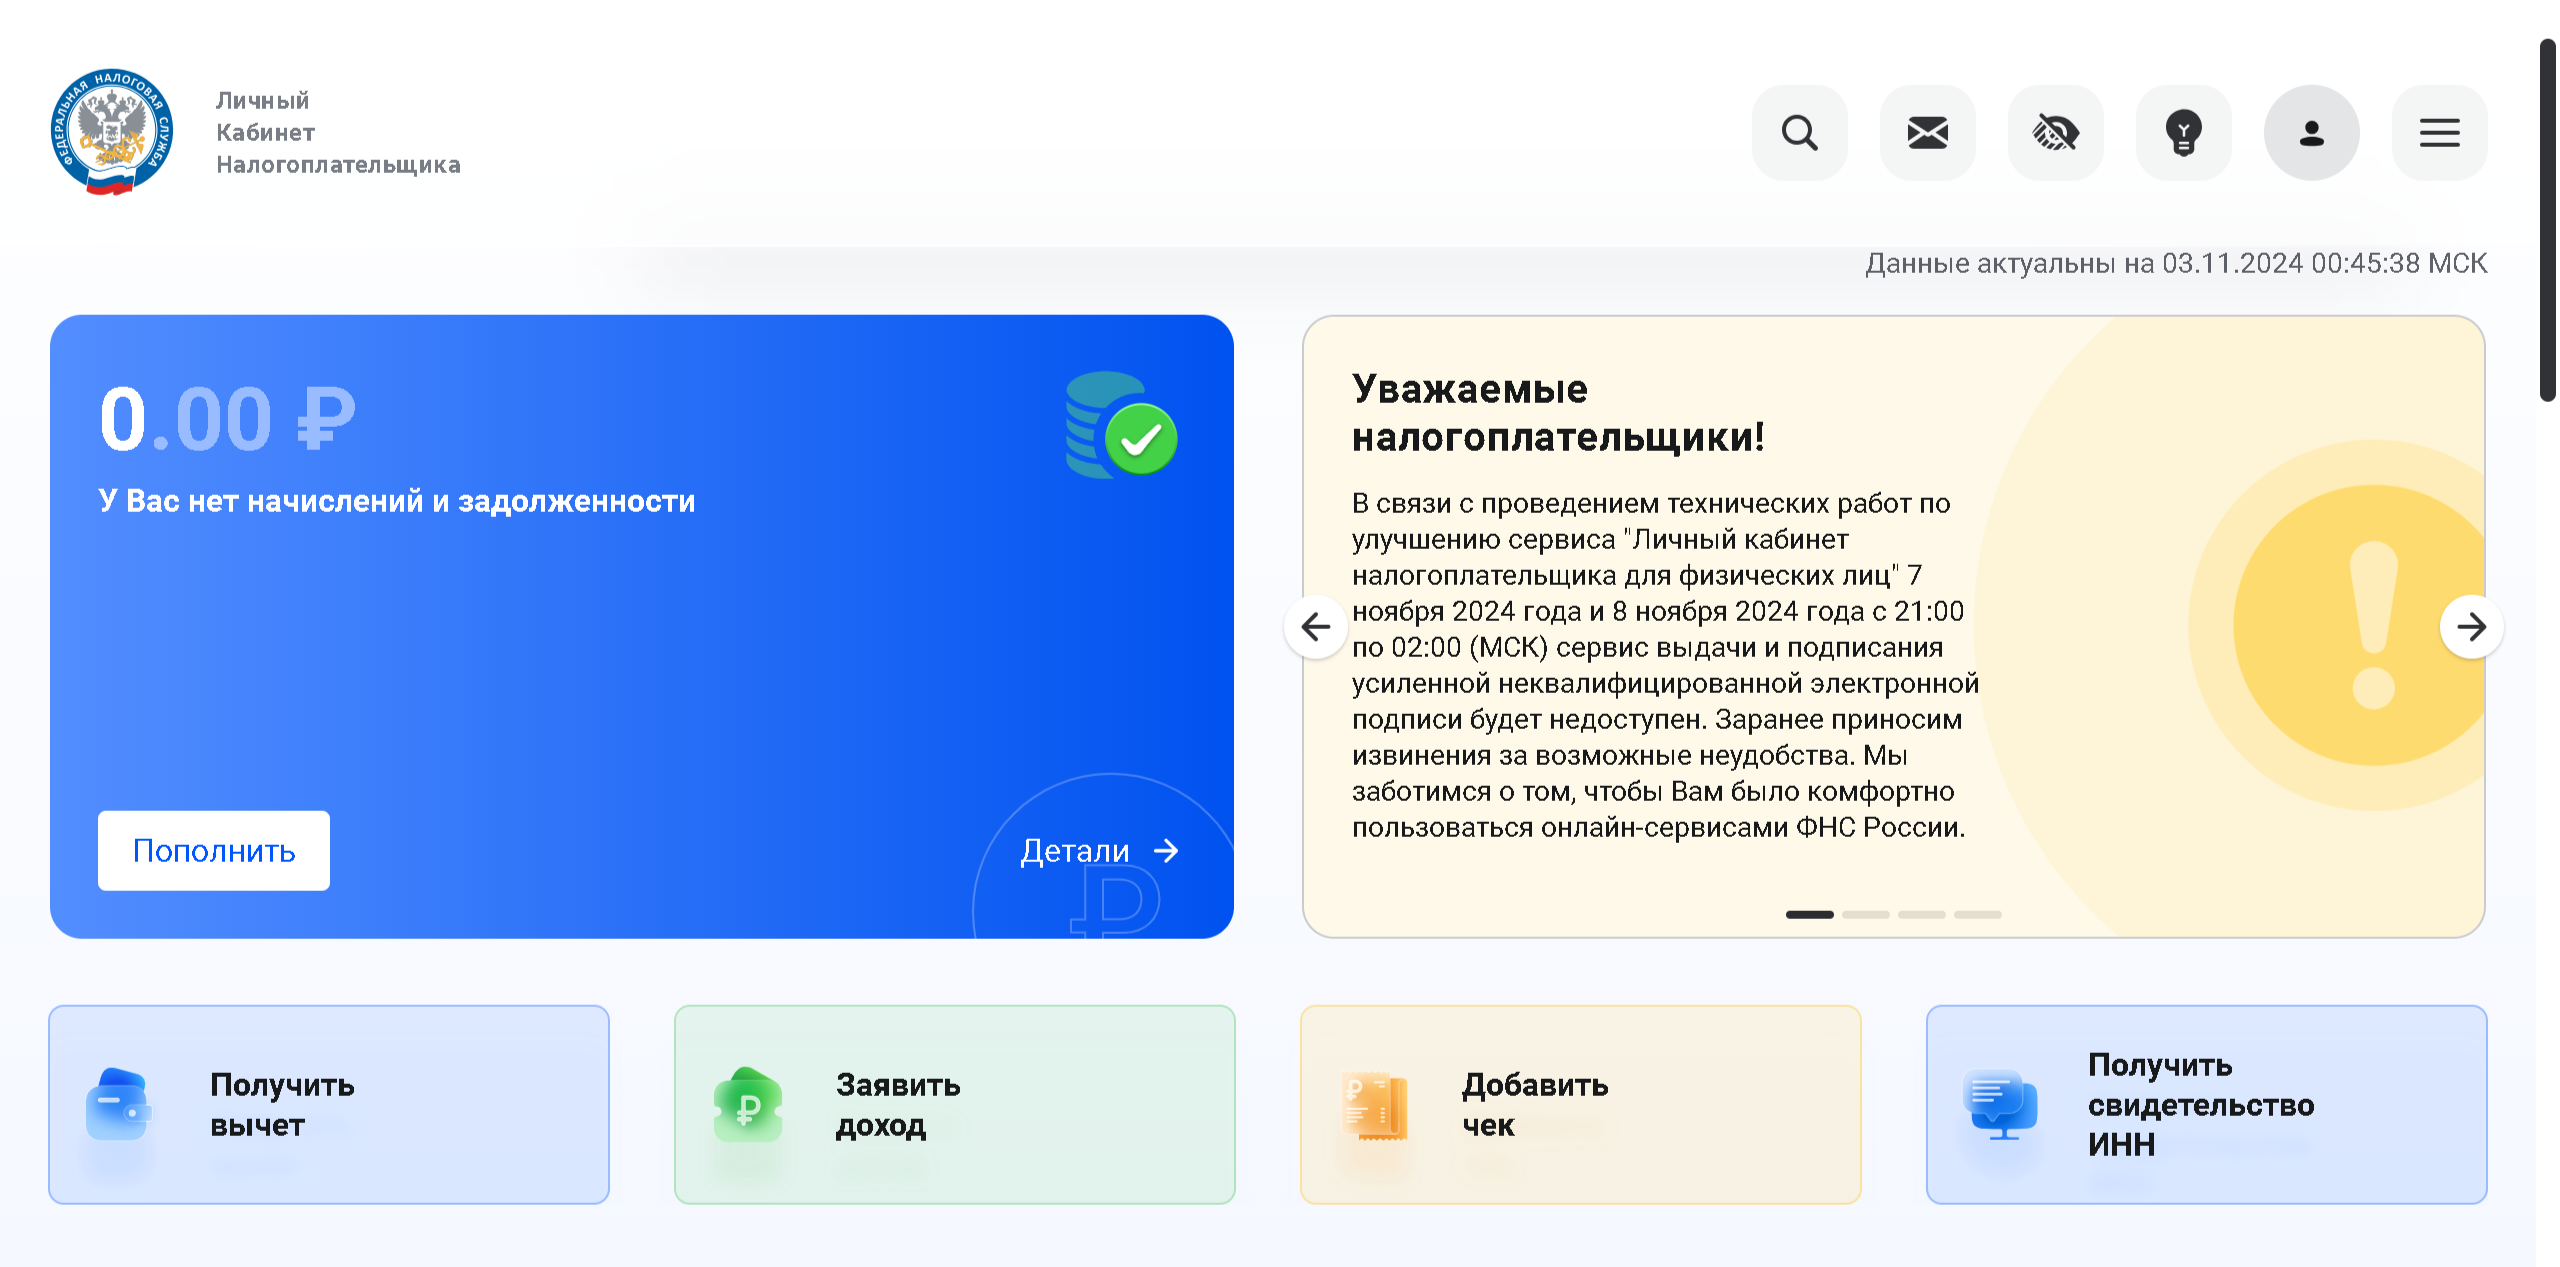
Task: Open the Заявить доход tile
Action: pyautogui.click(x=955, y=1104)
